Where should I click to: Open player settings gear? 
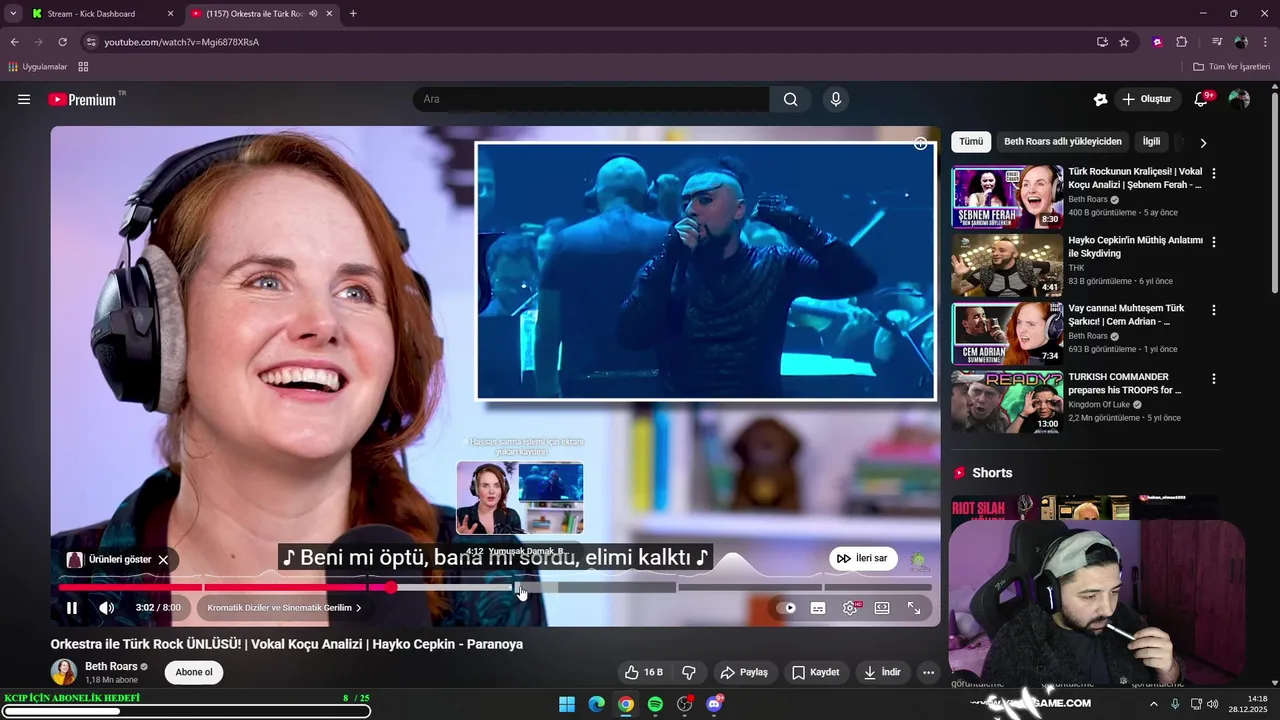[x=850, y=608]
